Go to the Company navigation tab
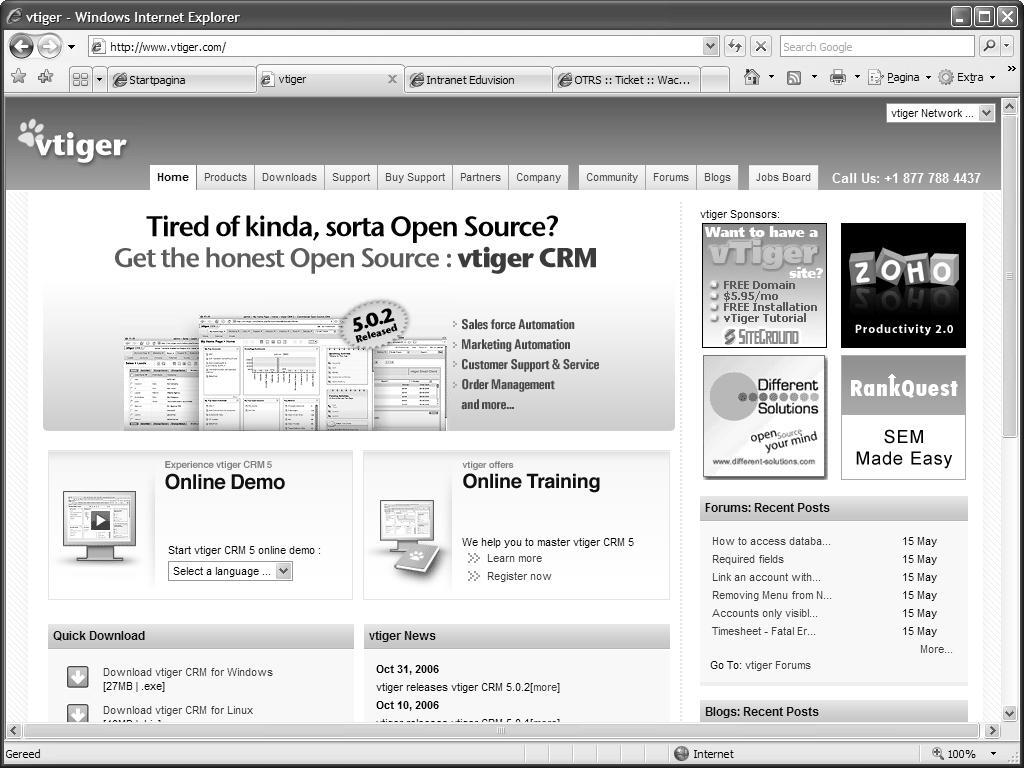The image size is (1024, 768). (x=538, y=177)
